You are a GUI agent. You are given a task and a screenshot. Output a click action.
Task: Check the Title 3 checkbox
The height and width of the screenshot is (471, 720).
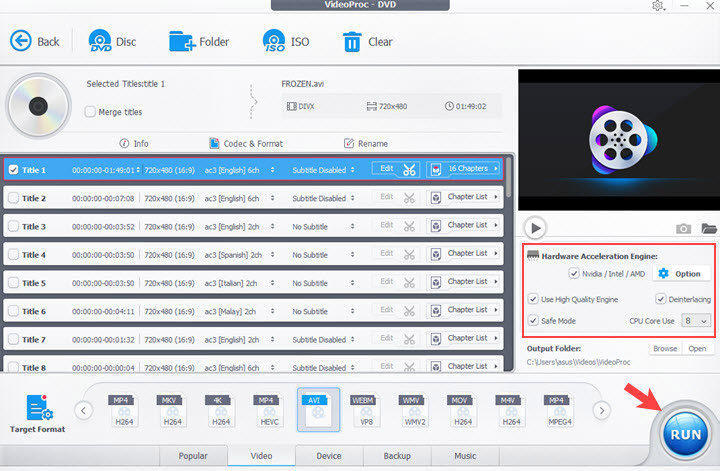[x=13, y=226]
